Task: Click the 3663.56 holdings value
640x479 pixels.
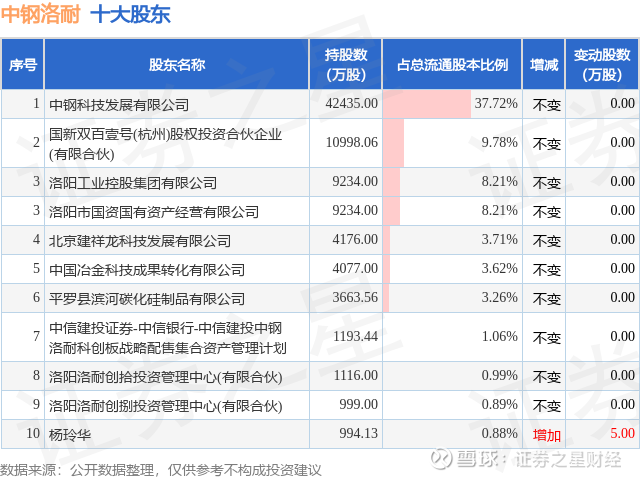Action: 355,297
